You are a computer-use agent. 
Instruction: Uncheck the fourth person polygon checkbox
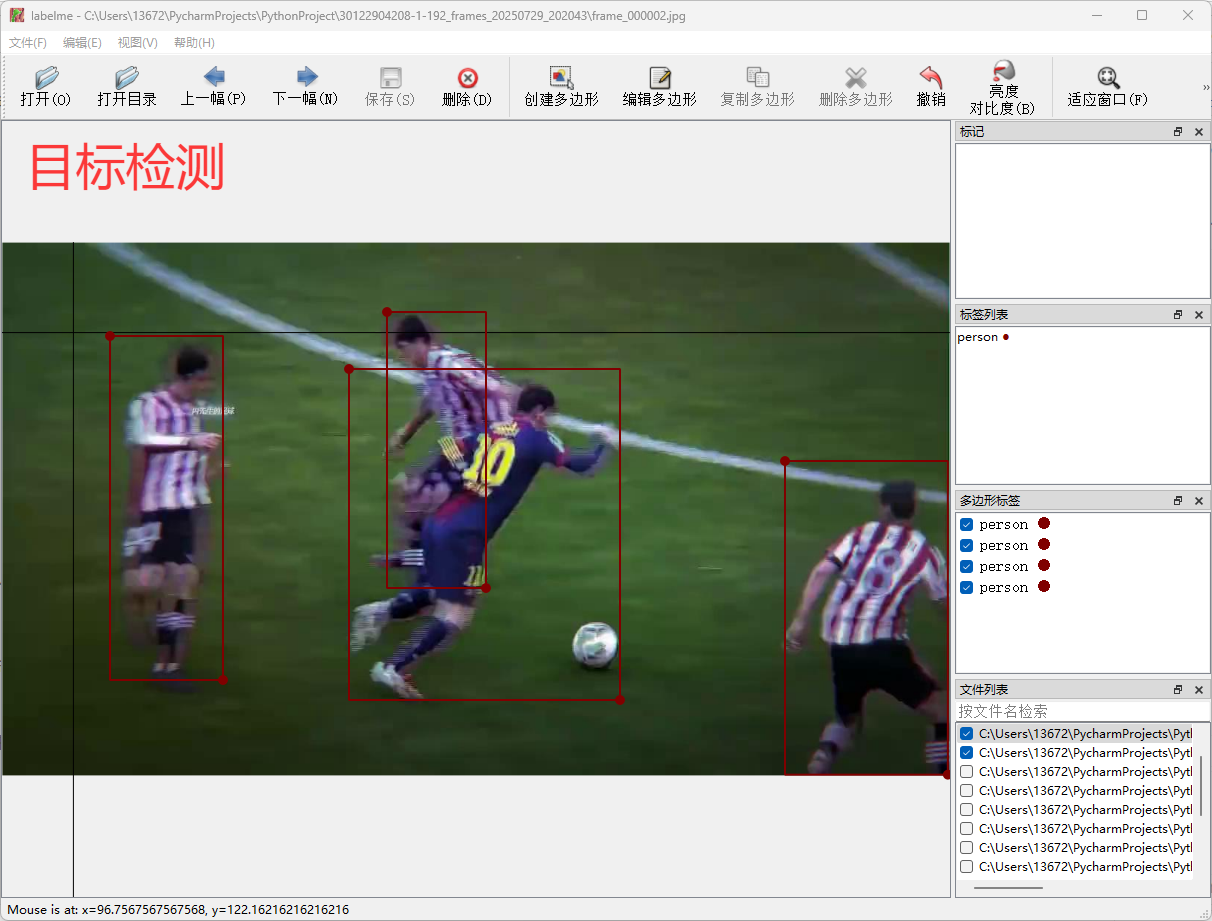click(x=966, y=587)
